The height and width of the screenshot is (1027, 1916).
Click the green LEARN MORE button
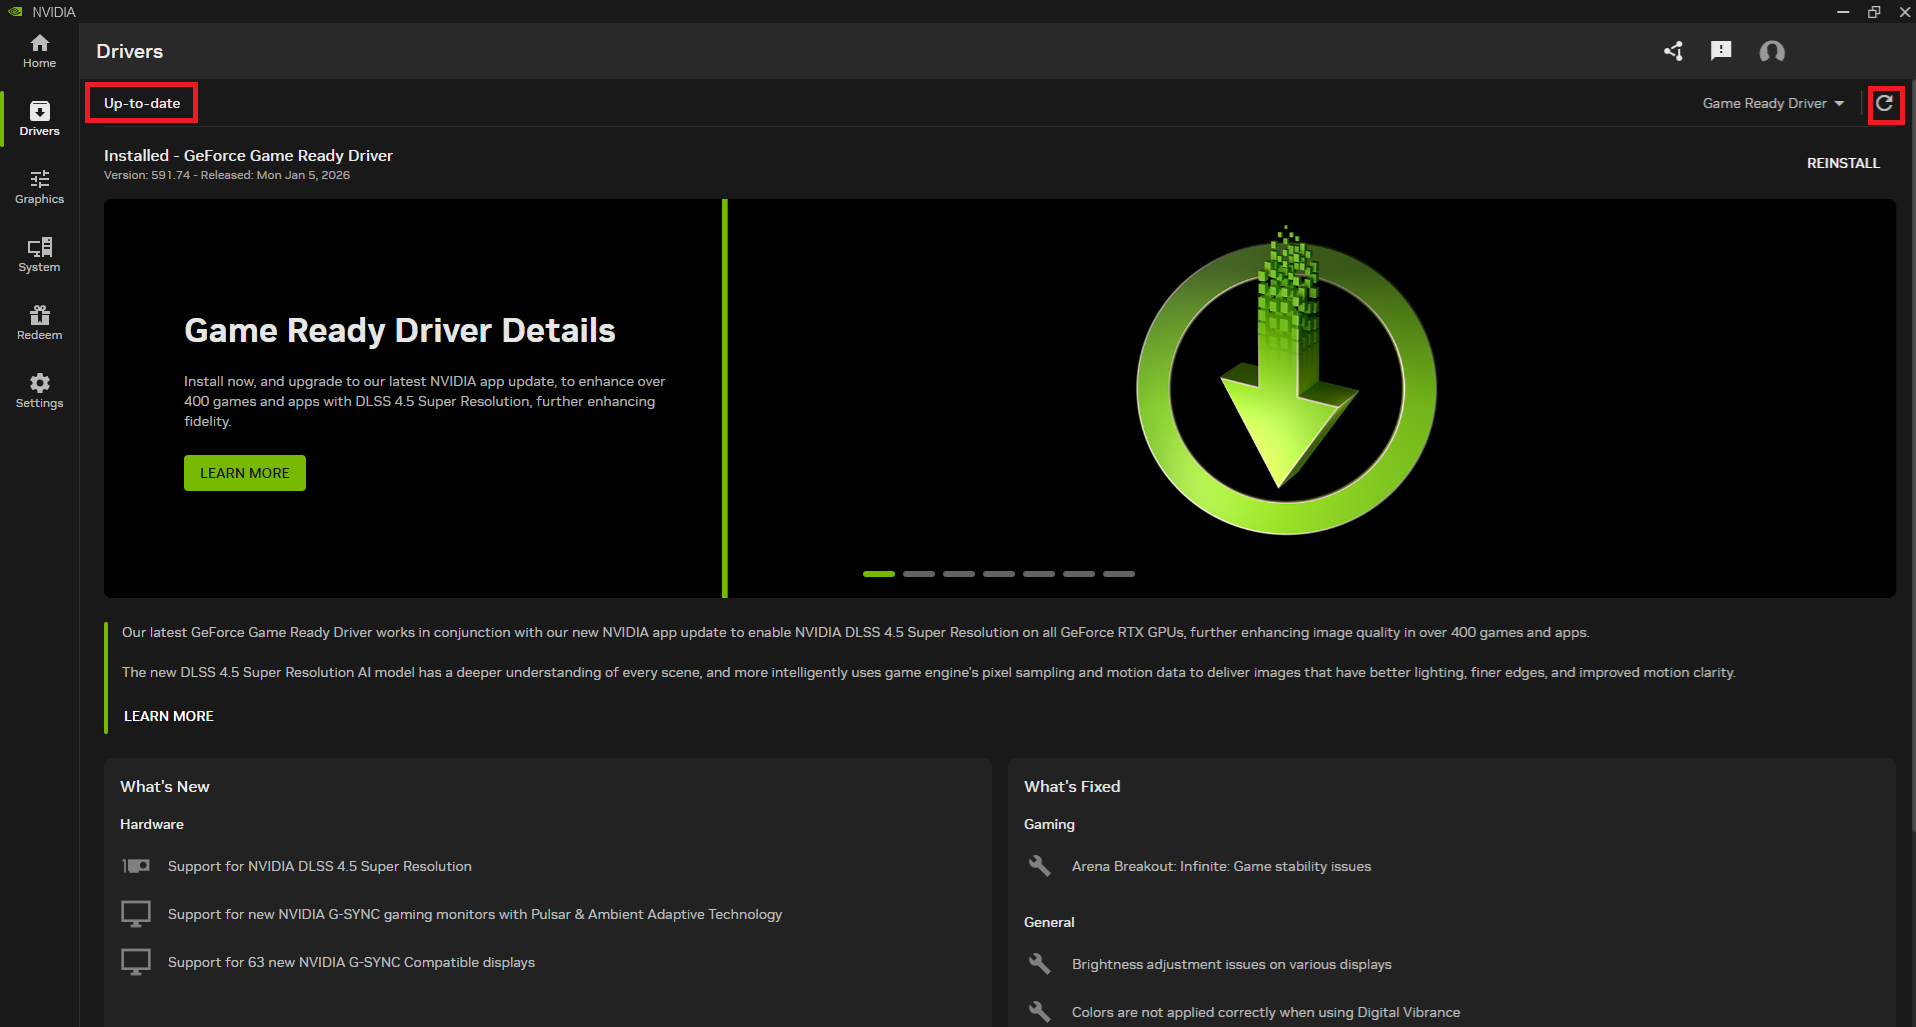[244, 472]
